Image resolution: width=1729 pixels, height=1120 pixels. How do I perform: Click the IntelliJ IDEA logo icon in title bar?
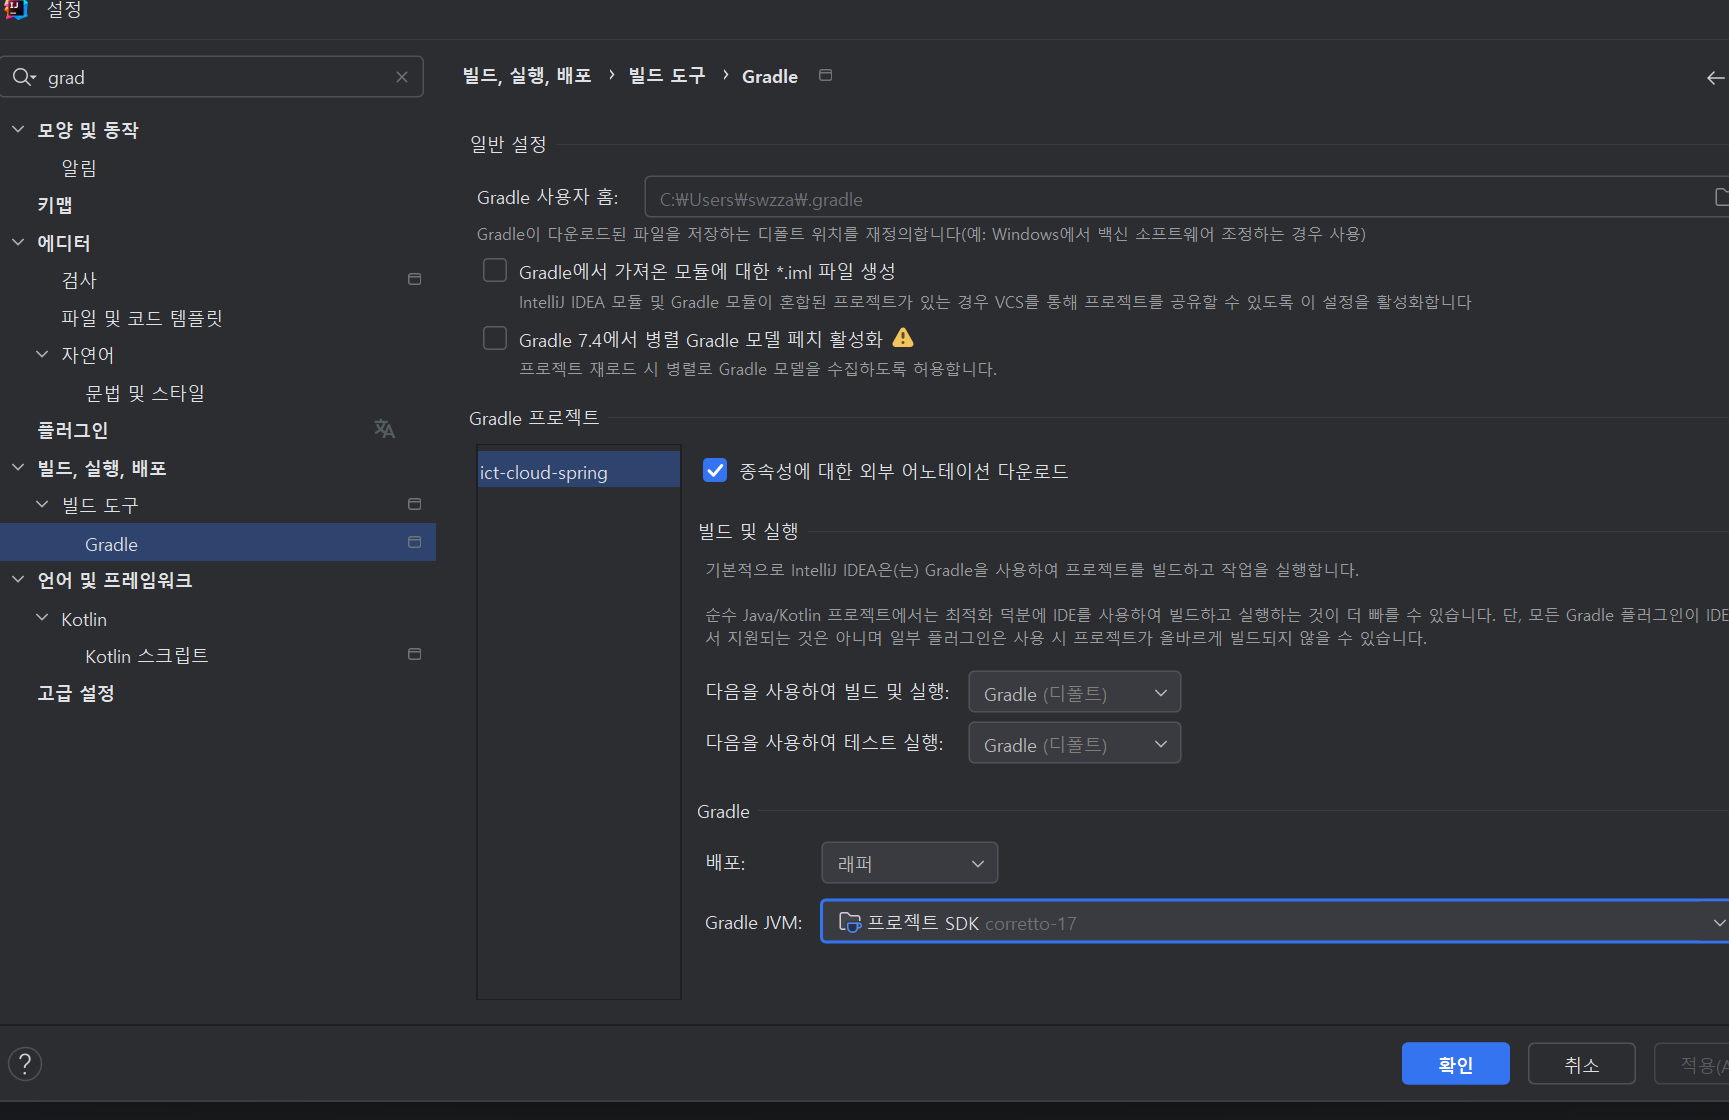pos(16,9)
